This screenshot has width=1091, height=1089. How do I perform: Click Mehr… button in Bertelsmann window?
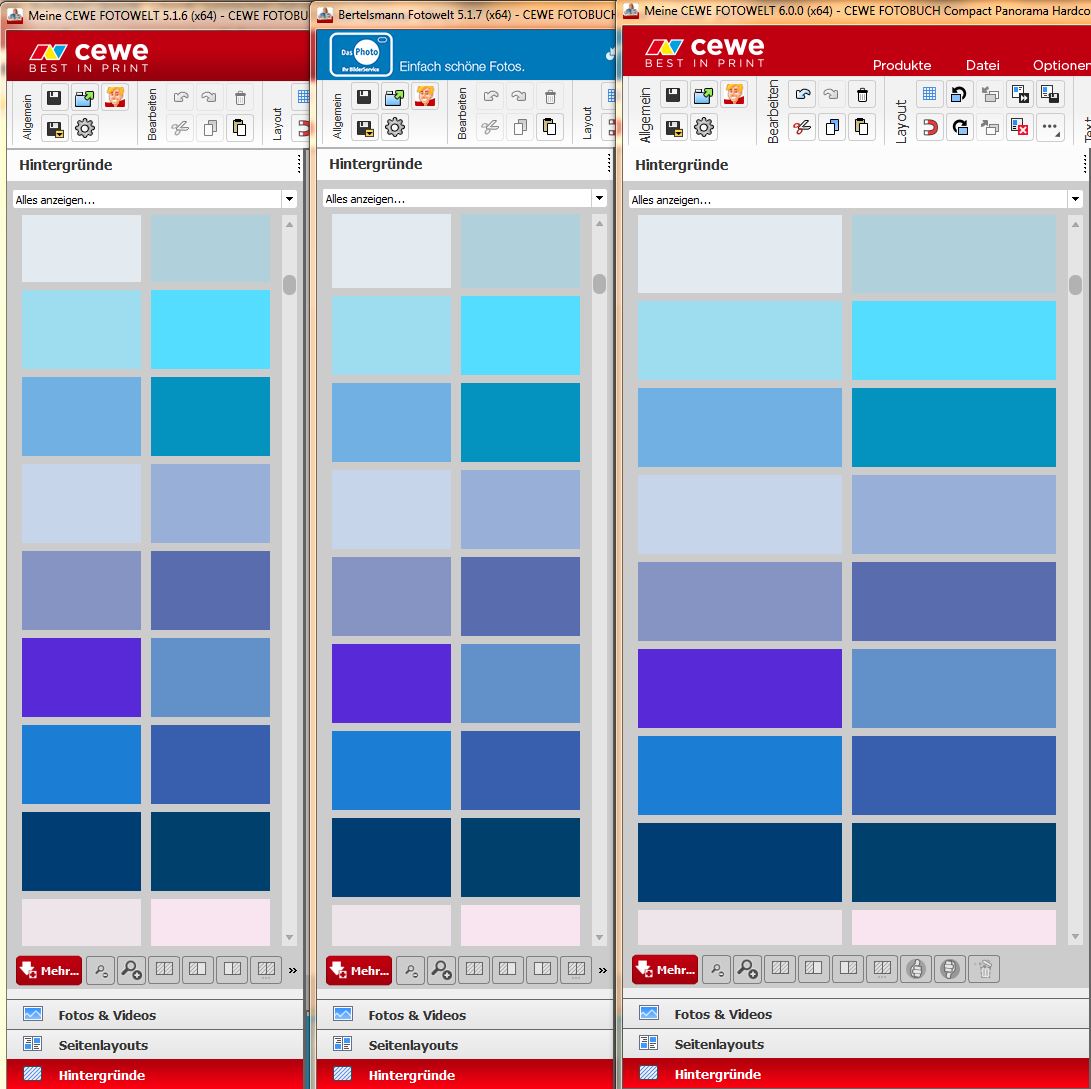point(359,970)
